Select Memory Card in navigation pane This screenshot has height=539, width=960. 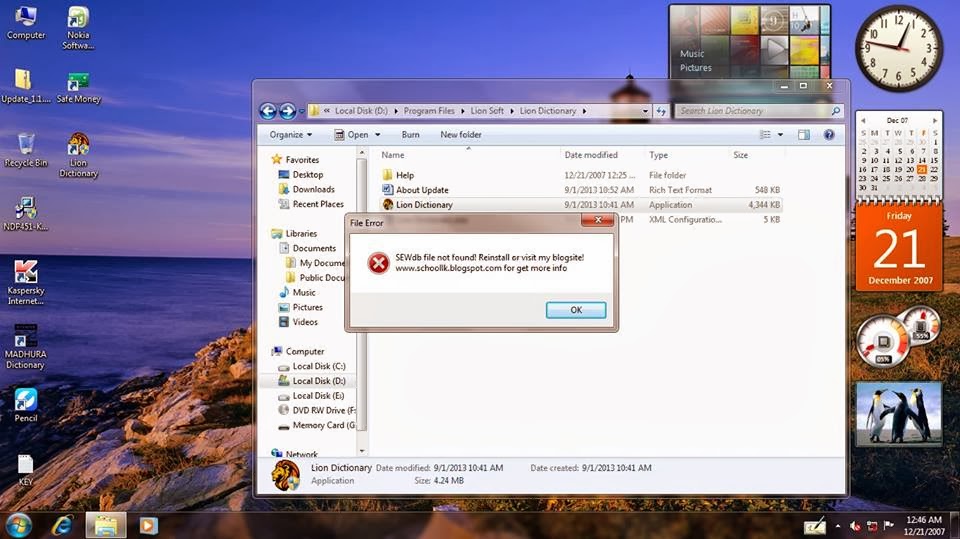[323, 424]
